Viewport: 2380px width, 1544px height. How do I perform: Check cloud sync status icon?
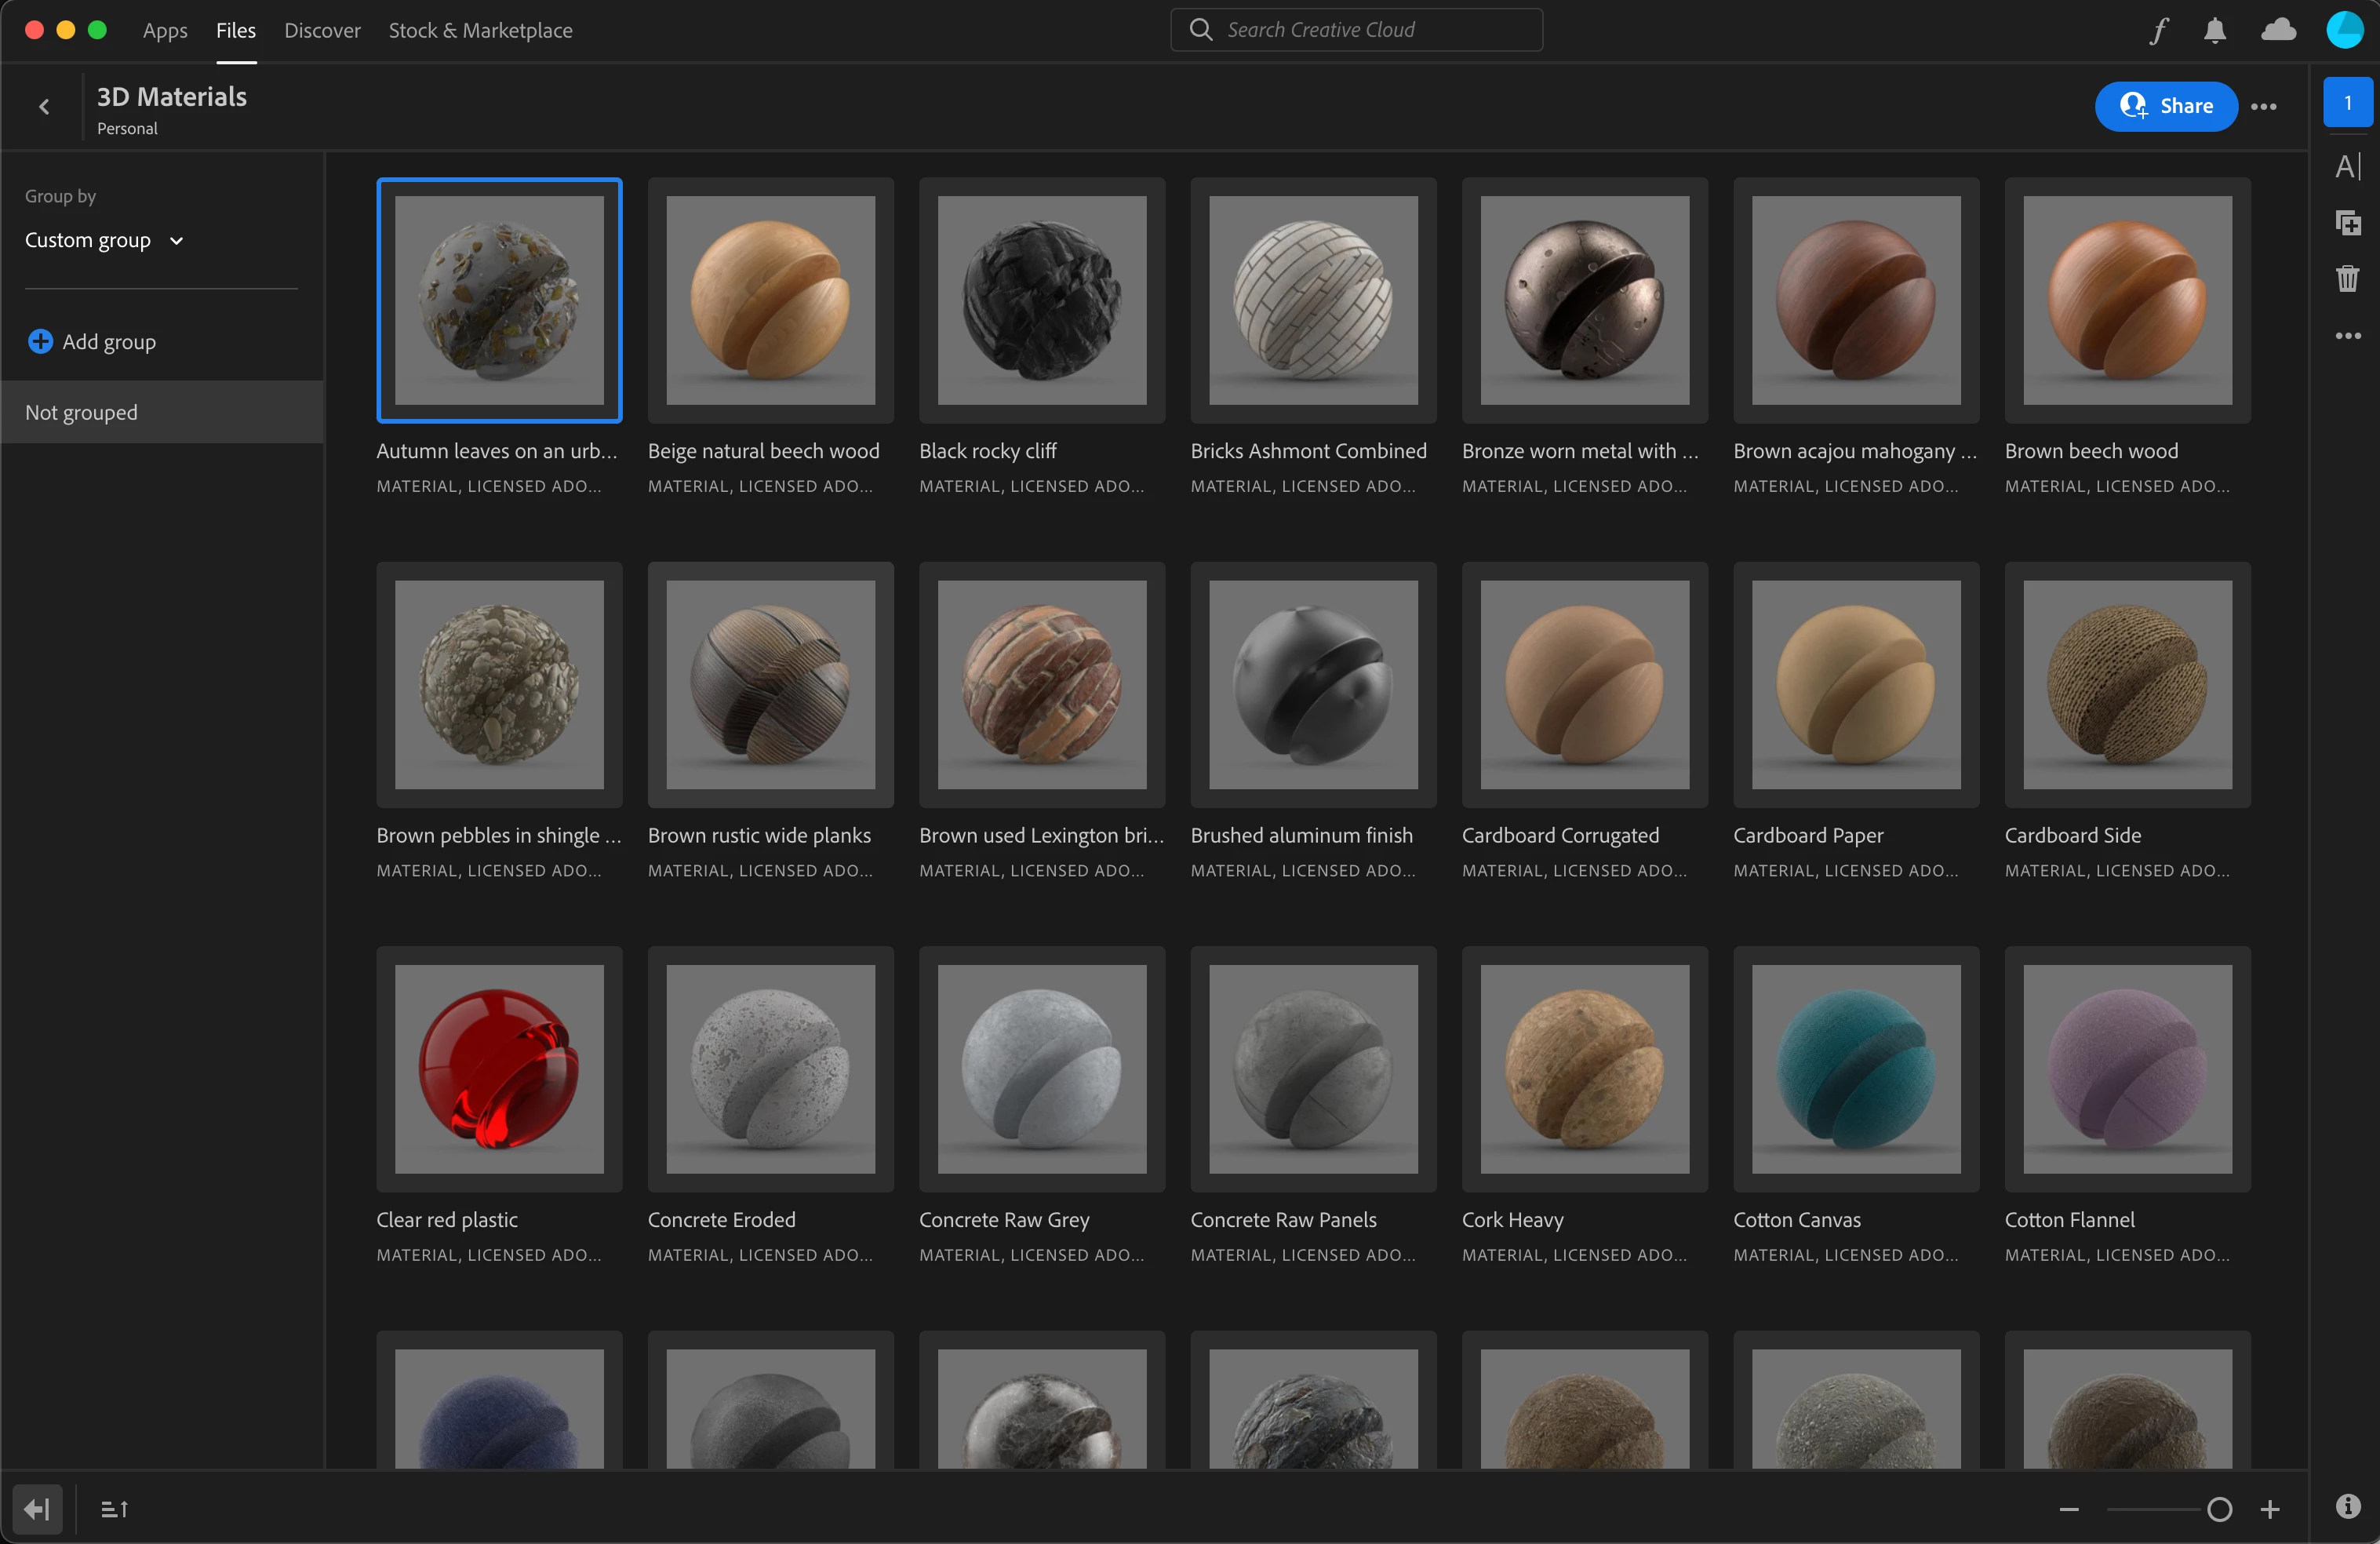pyautogui.click(x=2277, y=30)
